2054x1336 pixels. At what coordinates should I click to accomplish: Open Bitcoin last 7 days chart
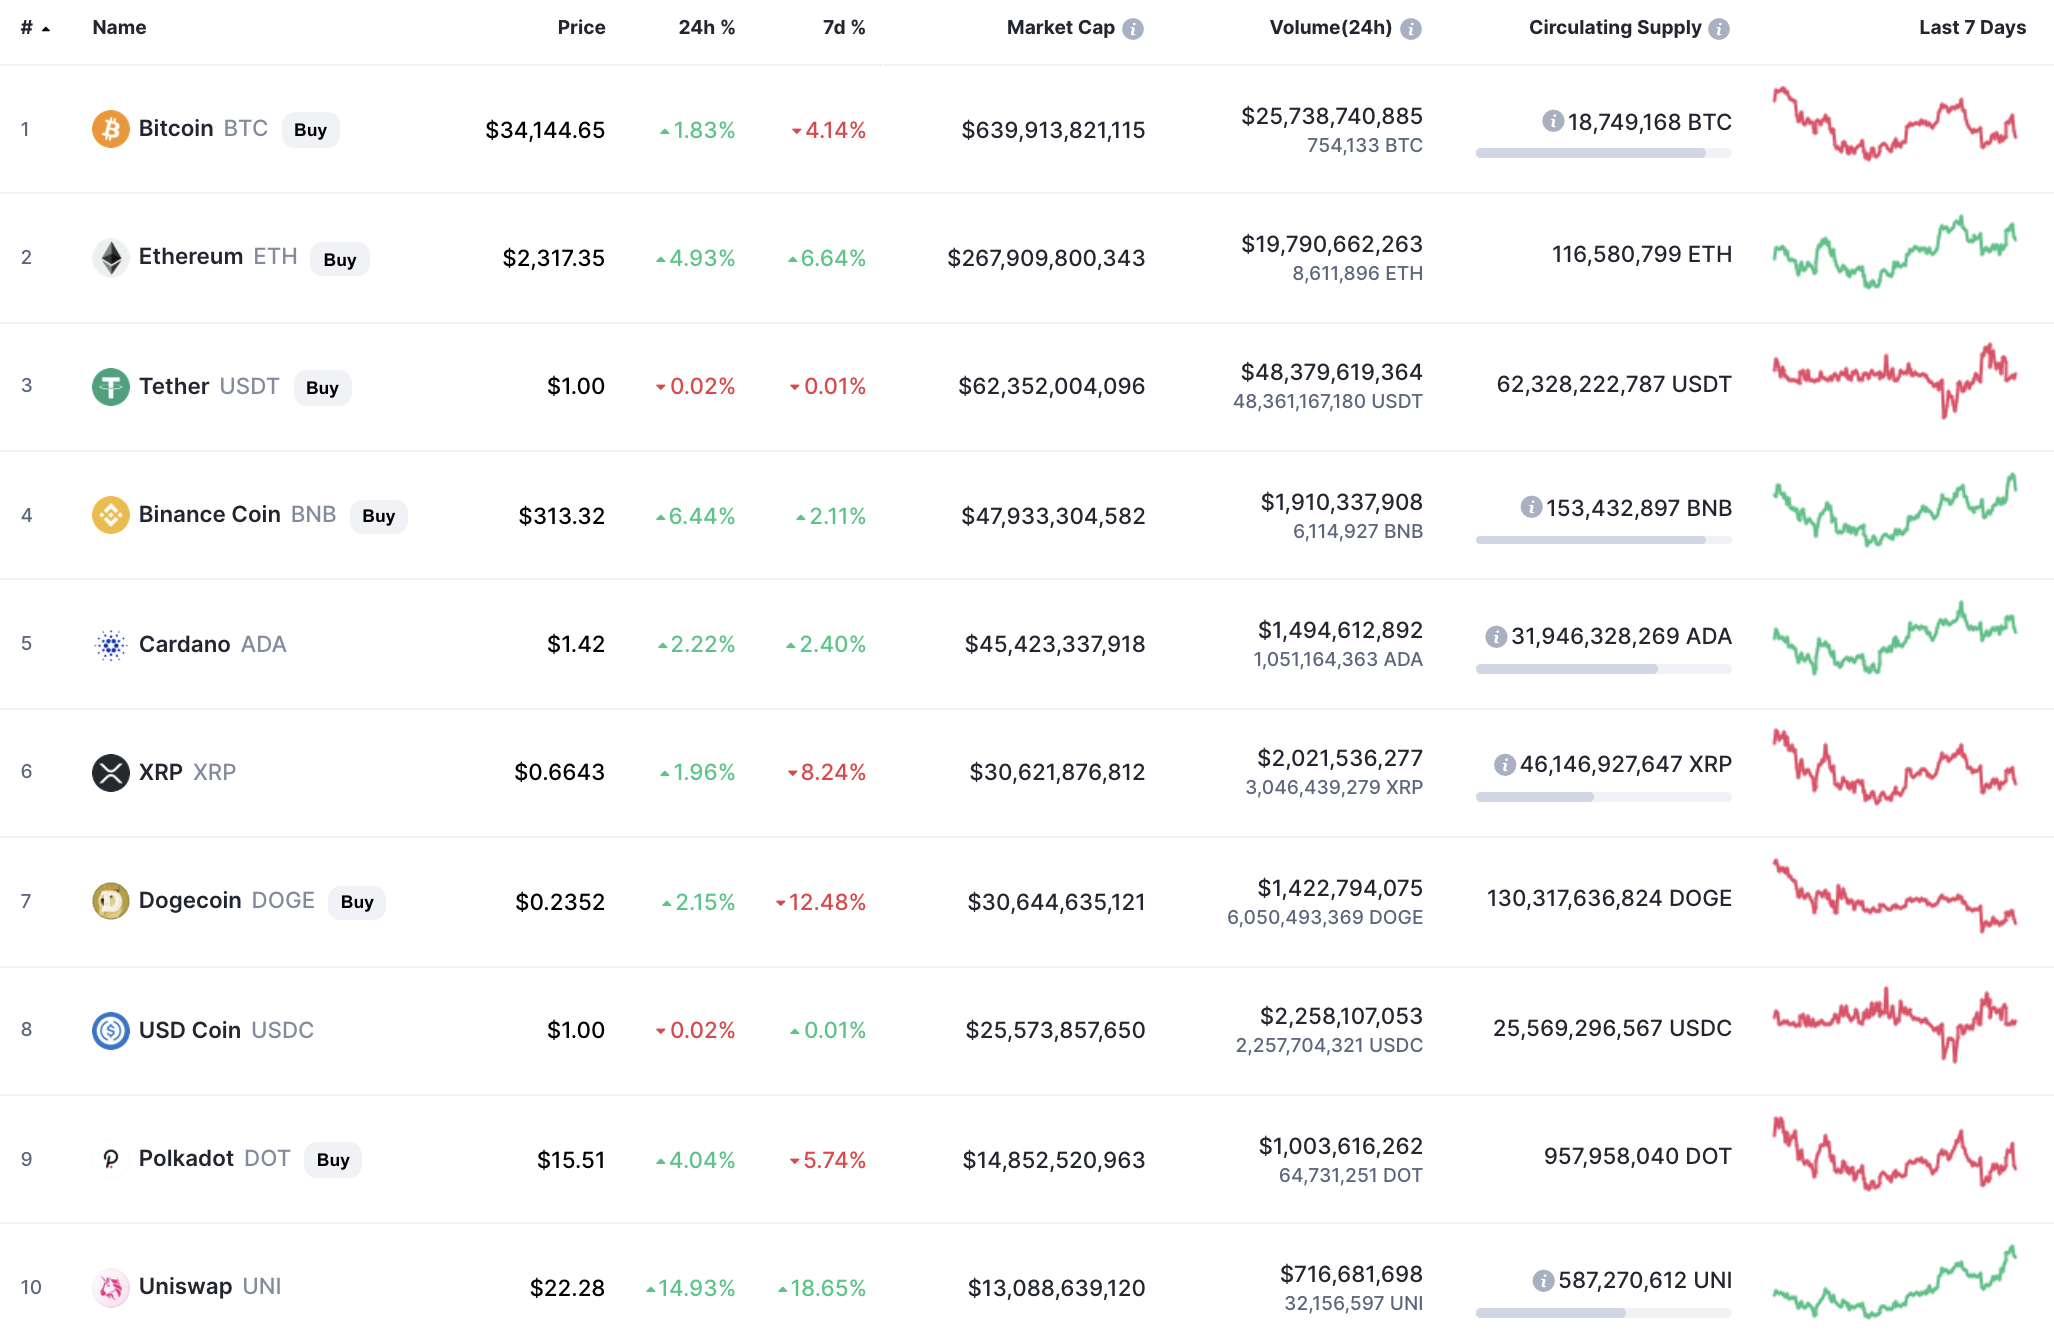tap(1895, 124)
